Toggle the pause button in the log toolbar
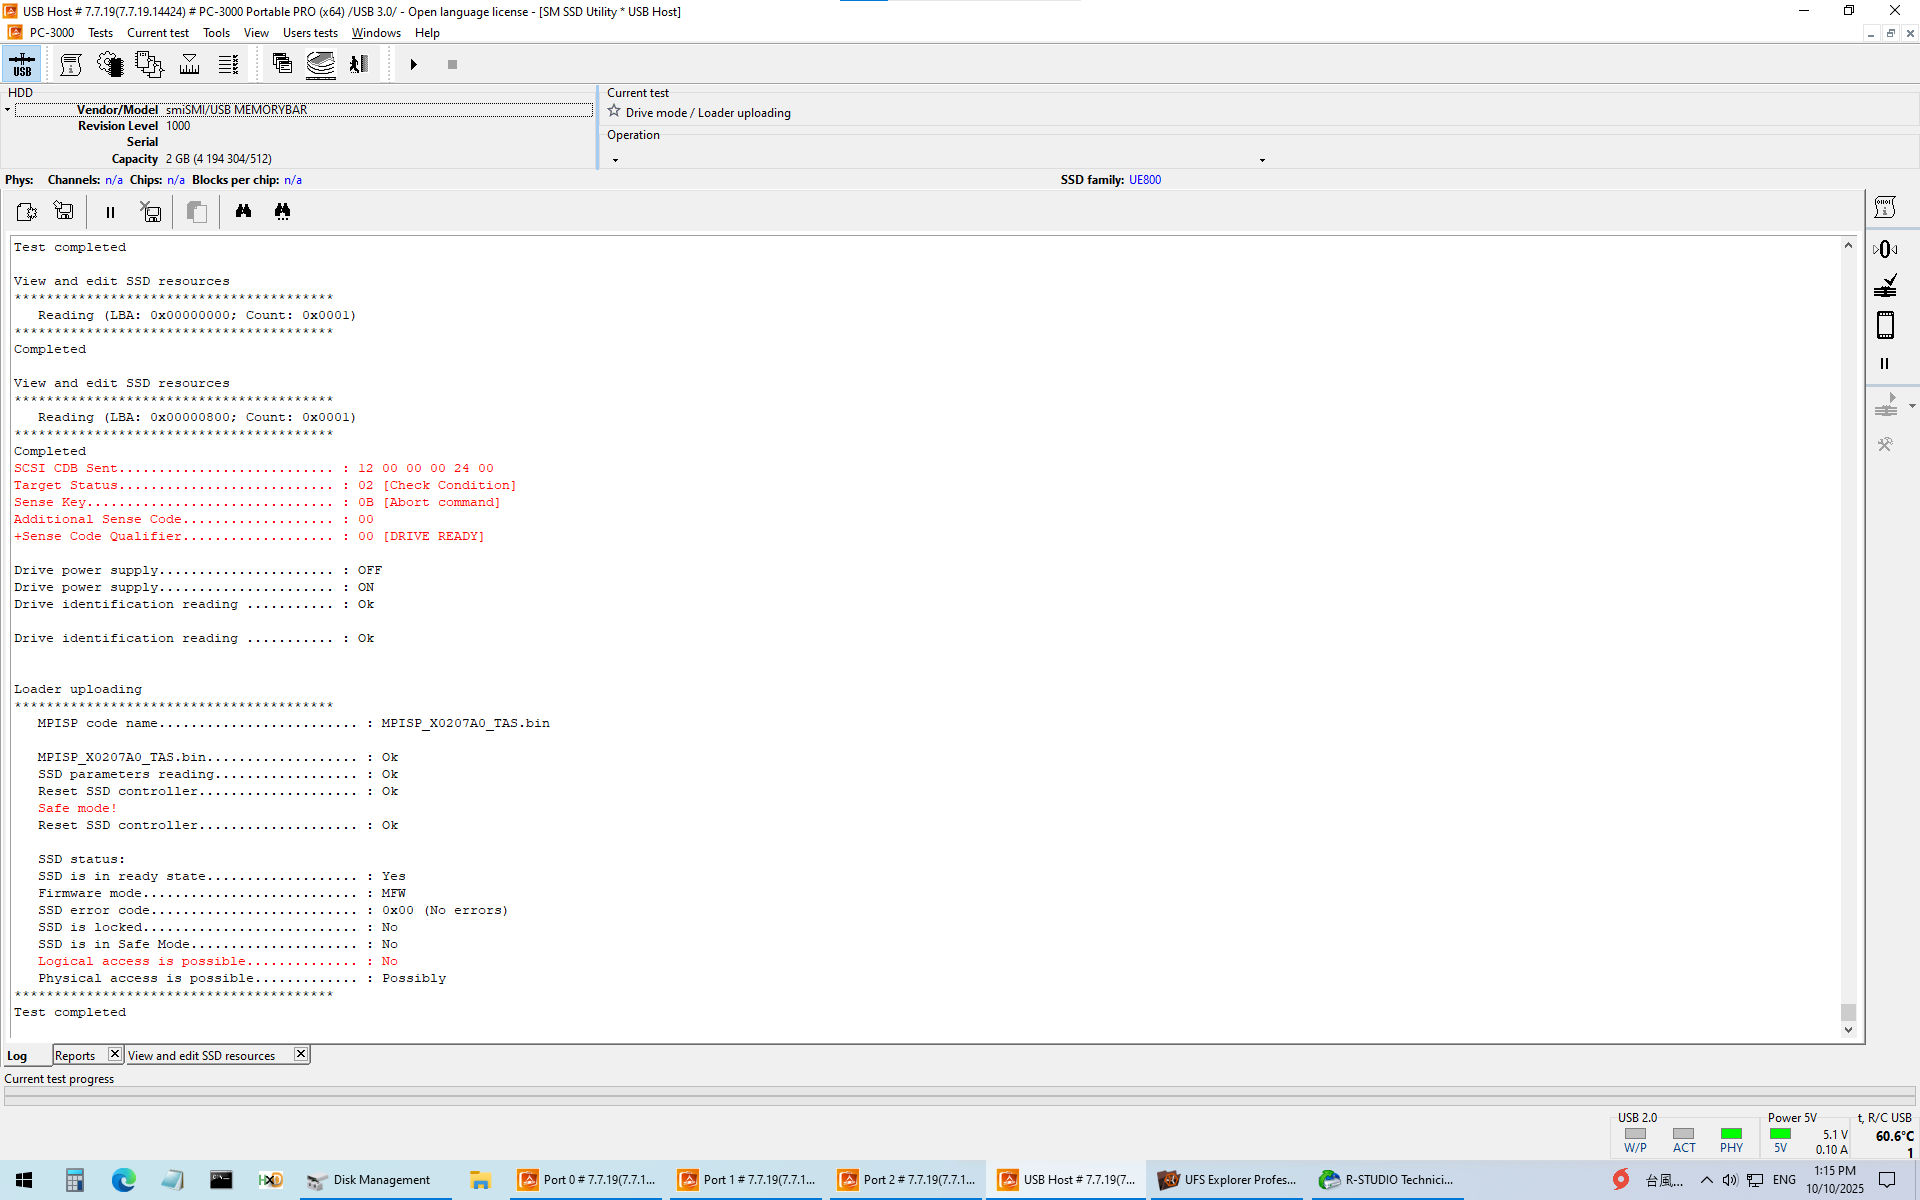Viewport: 1920px width, 1200px height. pos(110,212)
